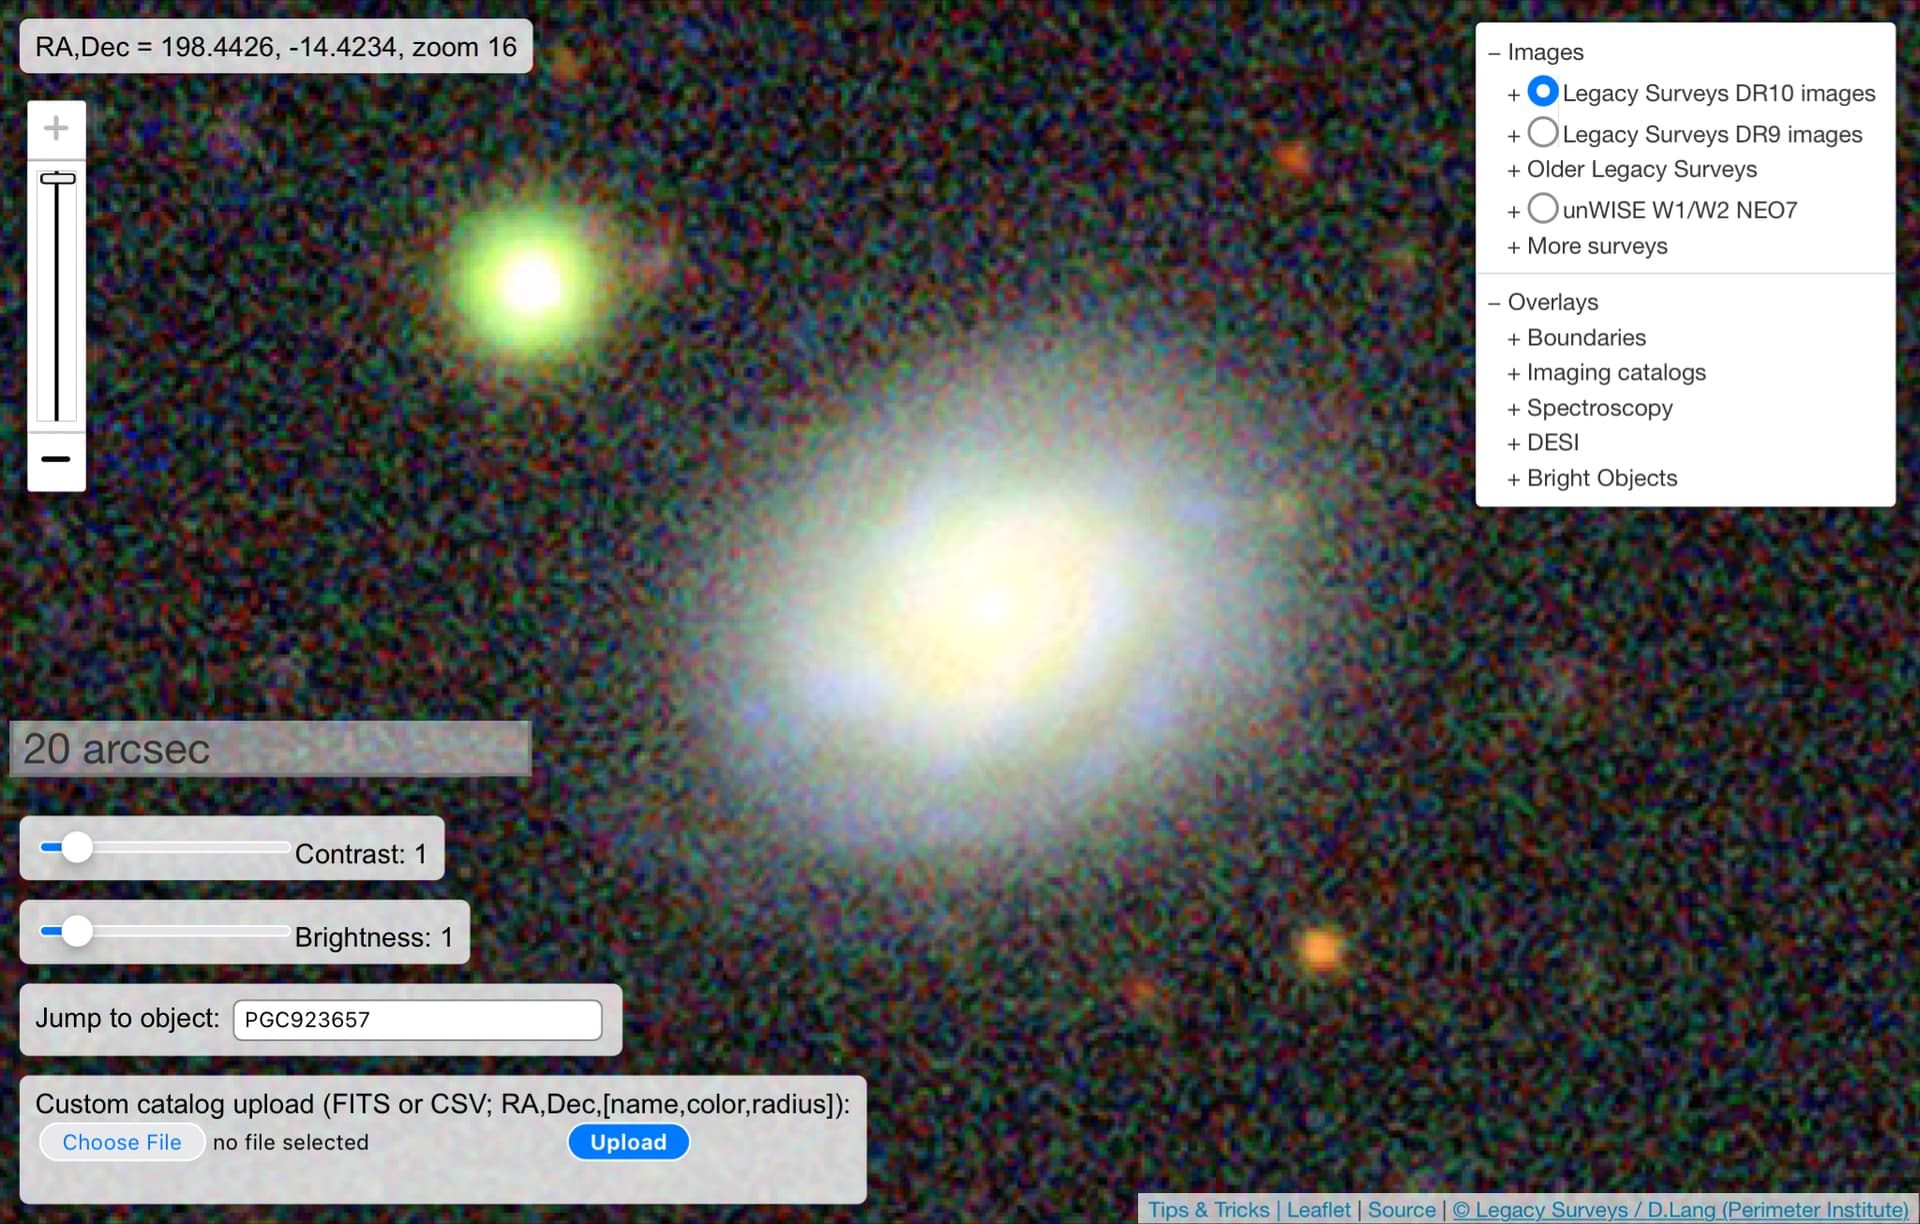This screenshot has height=1224, width=1920.
Task: Open Tips & Tricks link
Action: coord(1208,1210)
